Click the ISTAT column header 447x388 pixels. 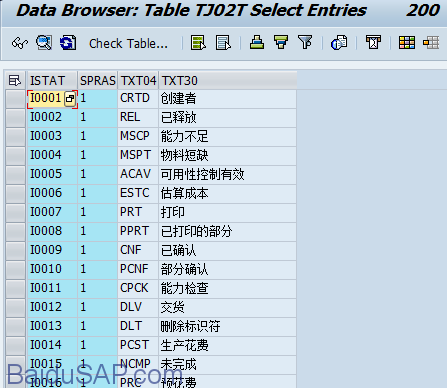pyautogui.click(x=52, y=80)
